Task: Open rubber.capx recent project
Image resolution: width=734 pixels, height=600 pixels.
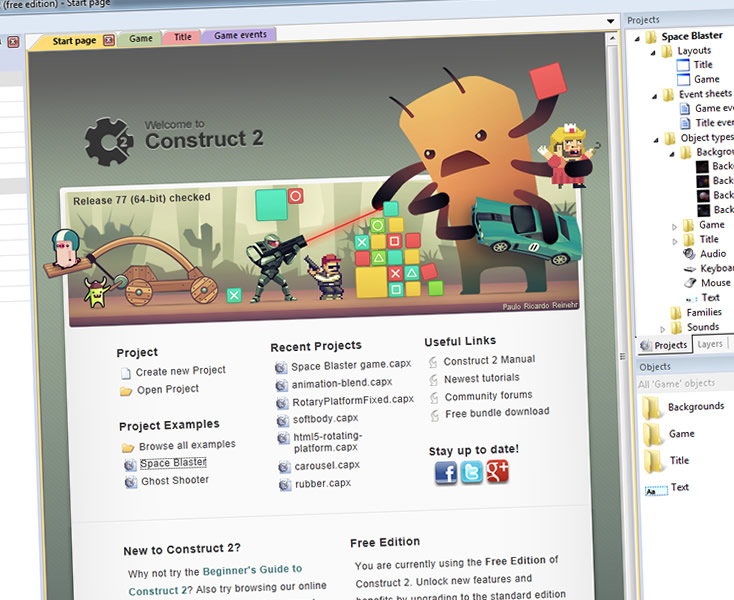Action: [x=323, y=483]
